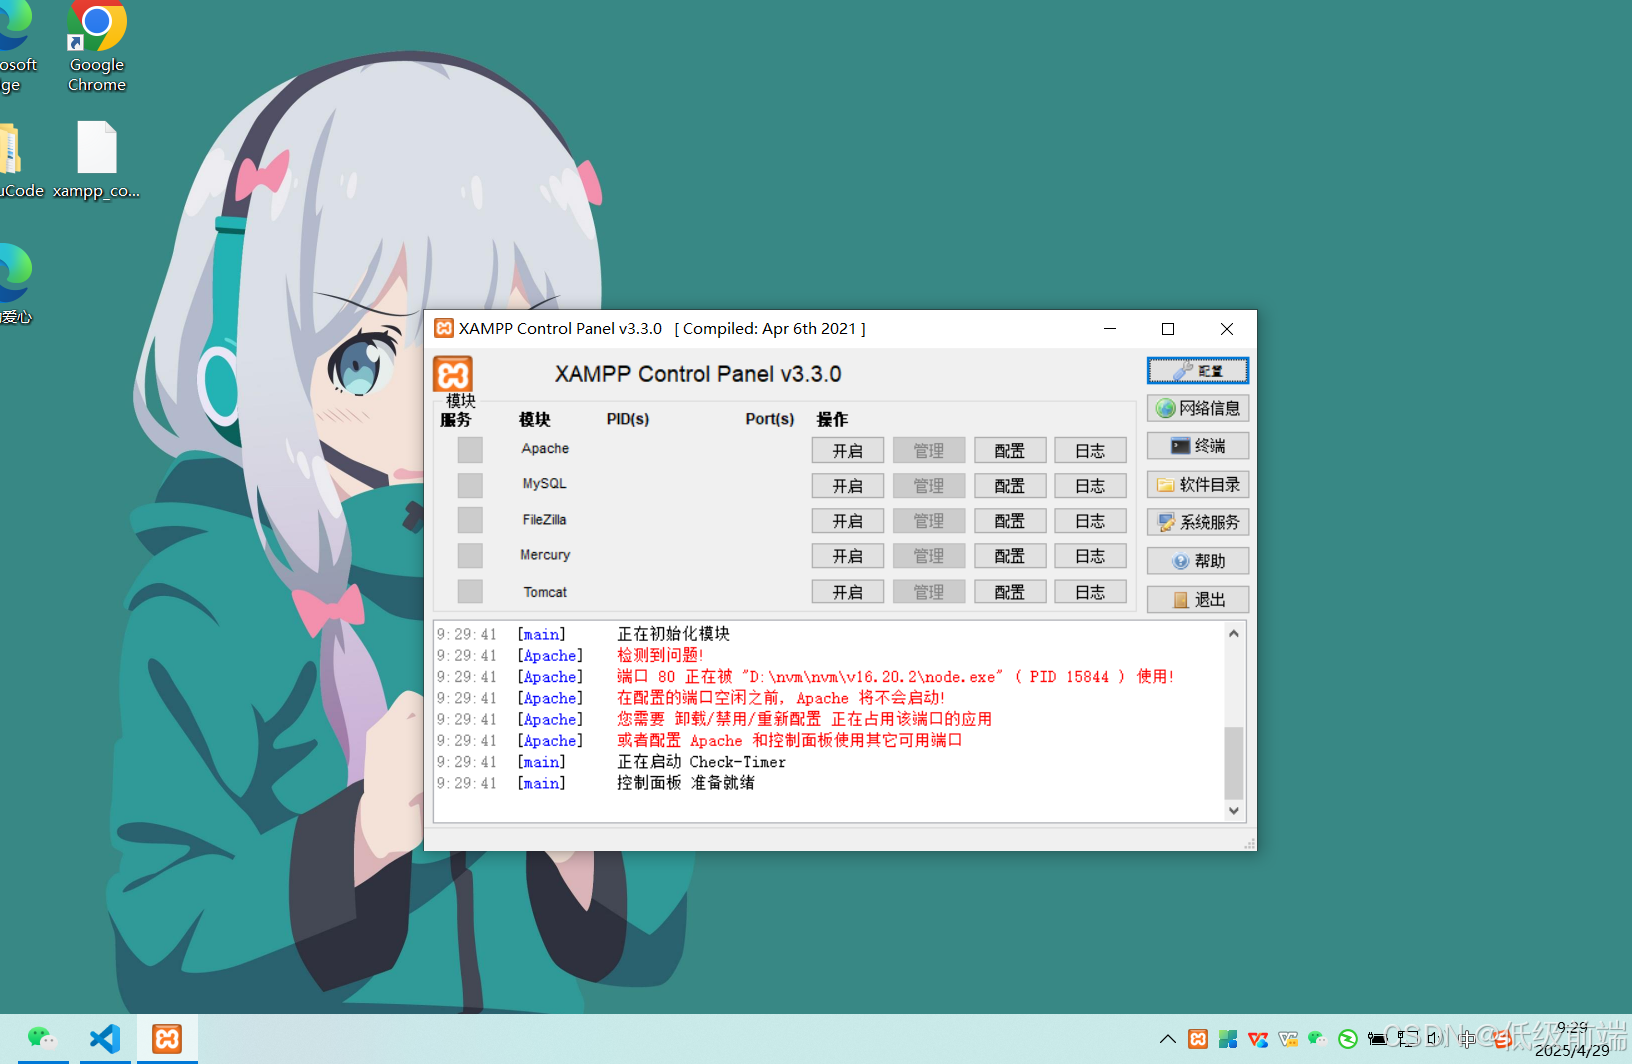Open Google Chrome desktop shortcut

(97, 47)
